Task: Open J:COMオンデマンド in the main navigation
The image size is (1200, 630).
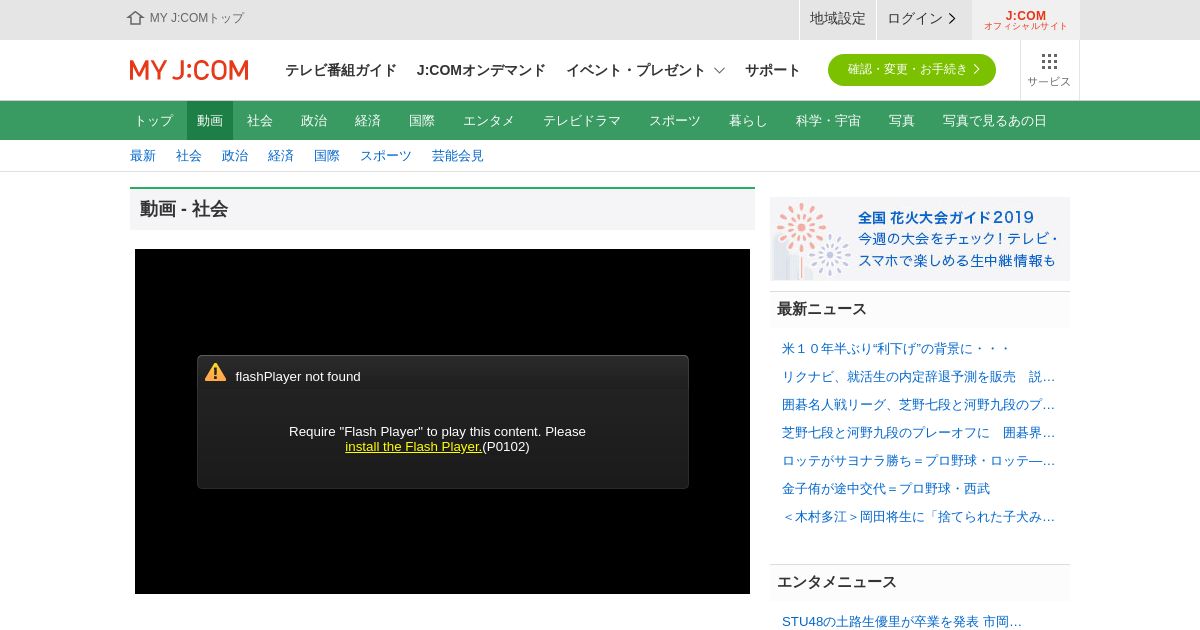Action: [x=481, y=70]
